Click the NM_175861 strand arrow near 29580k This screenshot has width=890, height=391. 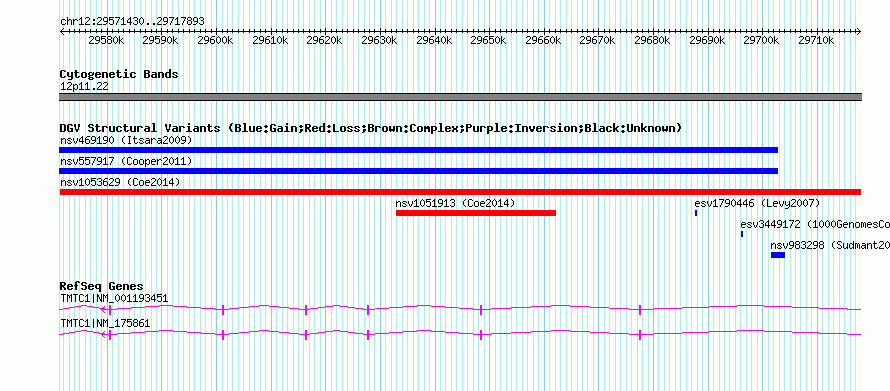pos(104,335)
